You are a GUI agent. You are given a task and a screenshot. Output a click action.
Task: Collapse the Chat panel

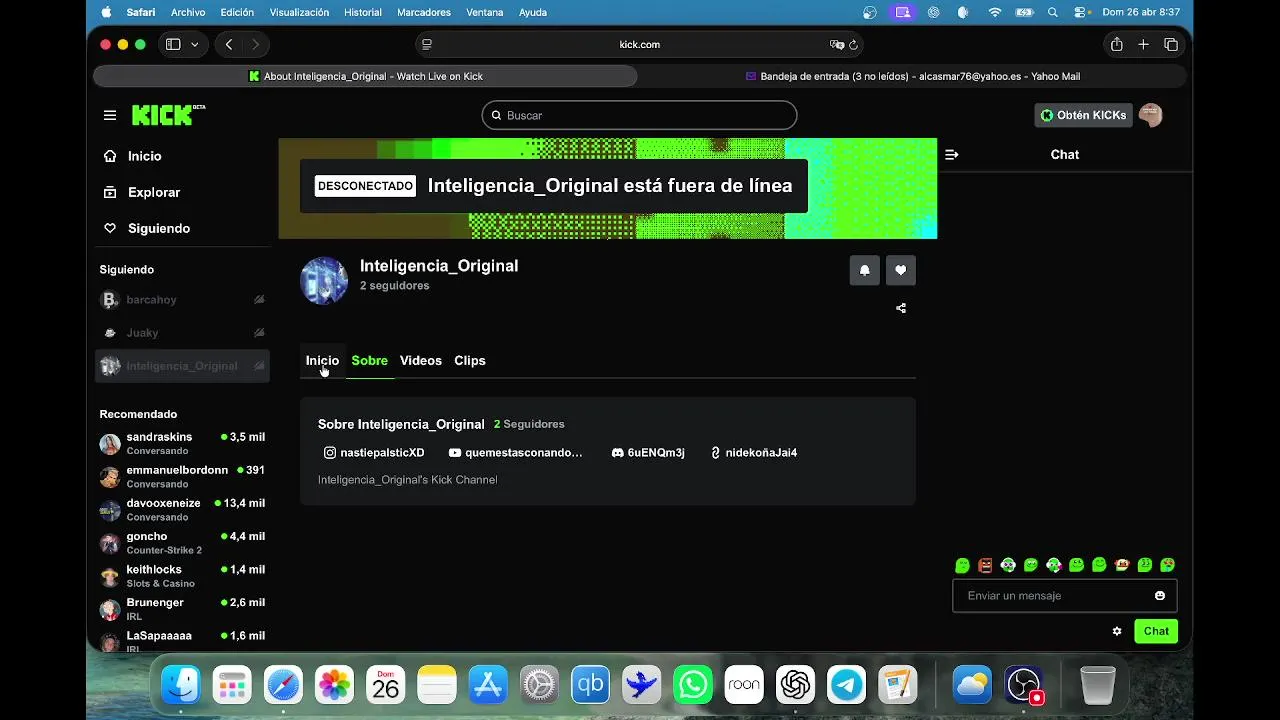click(951, 155)
